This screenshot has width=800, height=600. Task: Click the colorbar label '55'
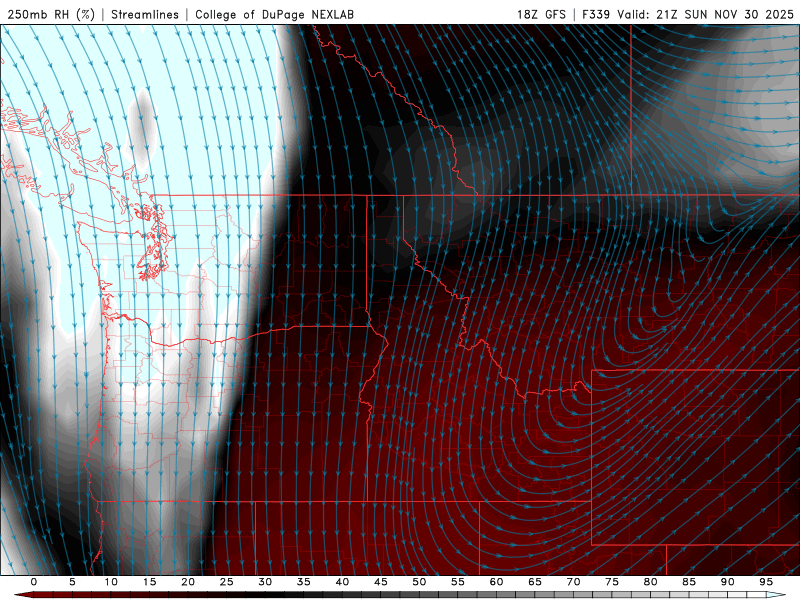(458, 582)
